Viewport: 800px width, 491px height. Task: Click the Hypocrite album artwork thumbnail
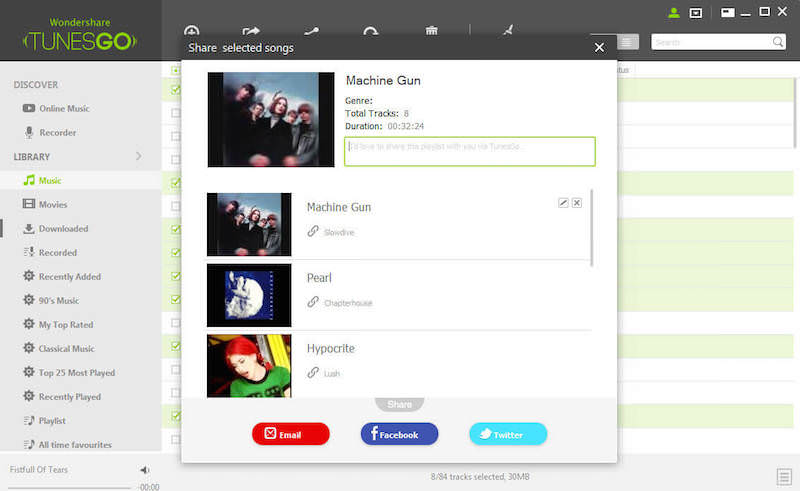[249, 365]
